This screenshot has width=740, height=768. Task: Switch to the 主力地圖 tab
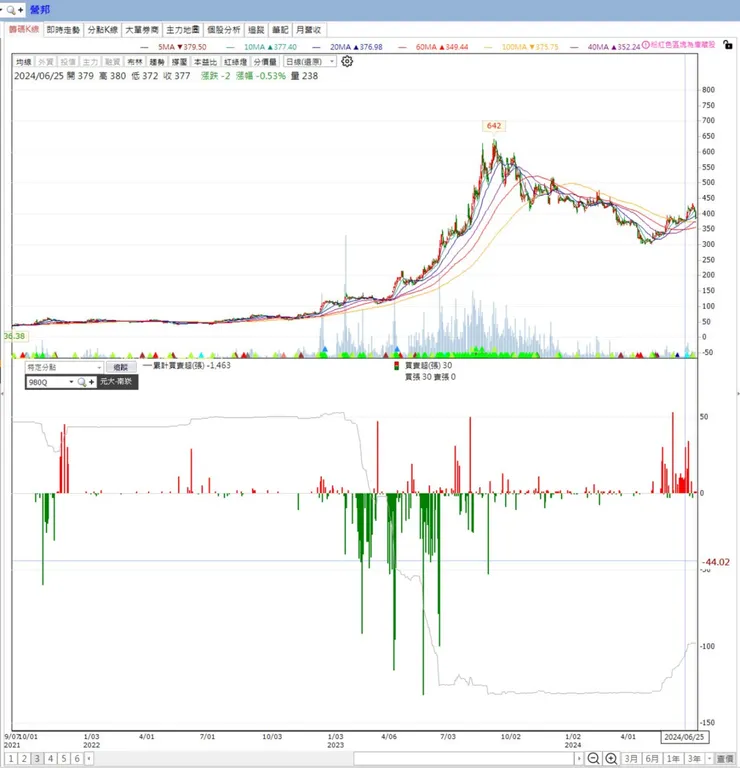(182, 29)
